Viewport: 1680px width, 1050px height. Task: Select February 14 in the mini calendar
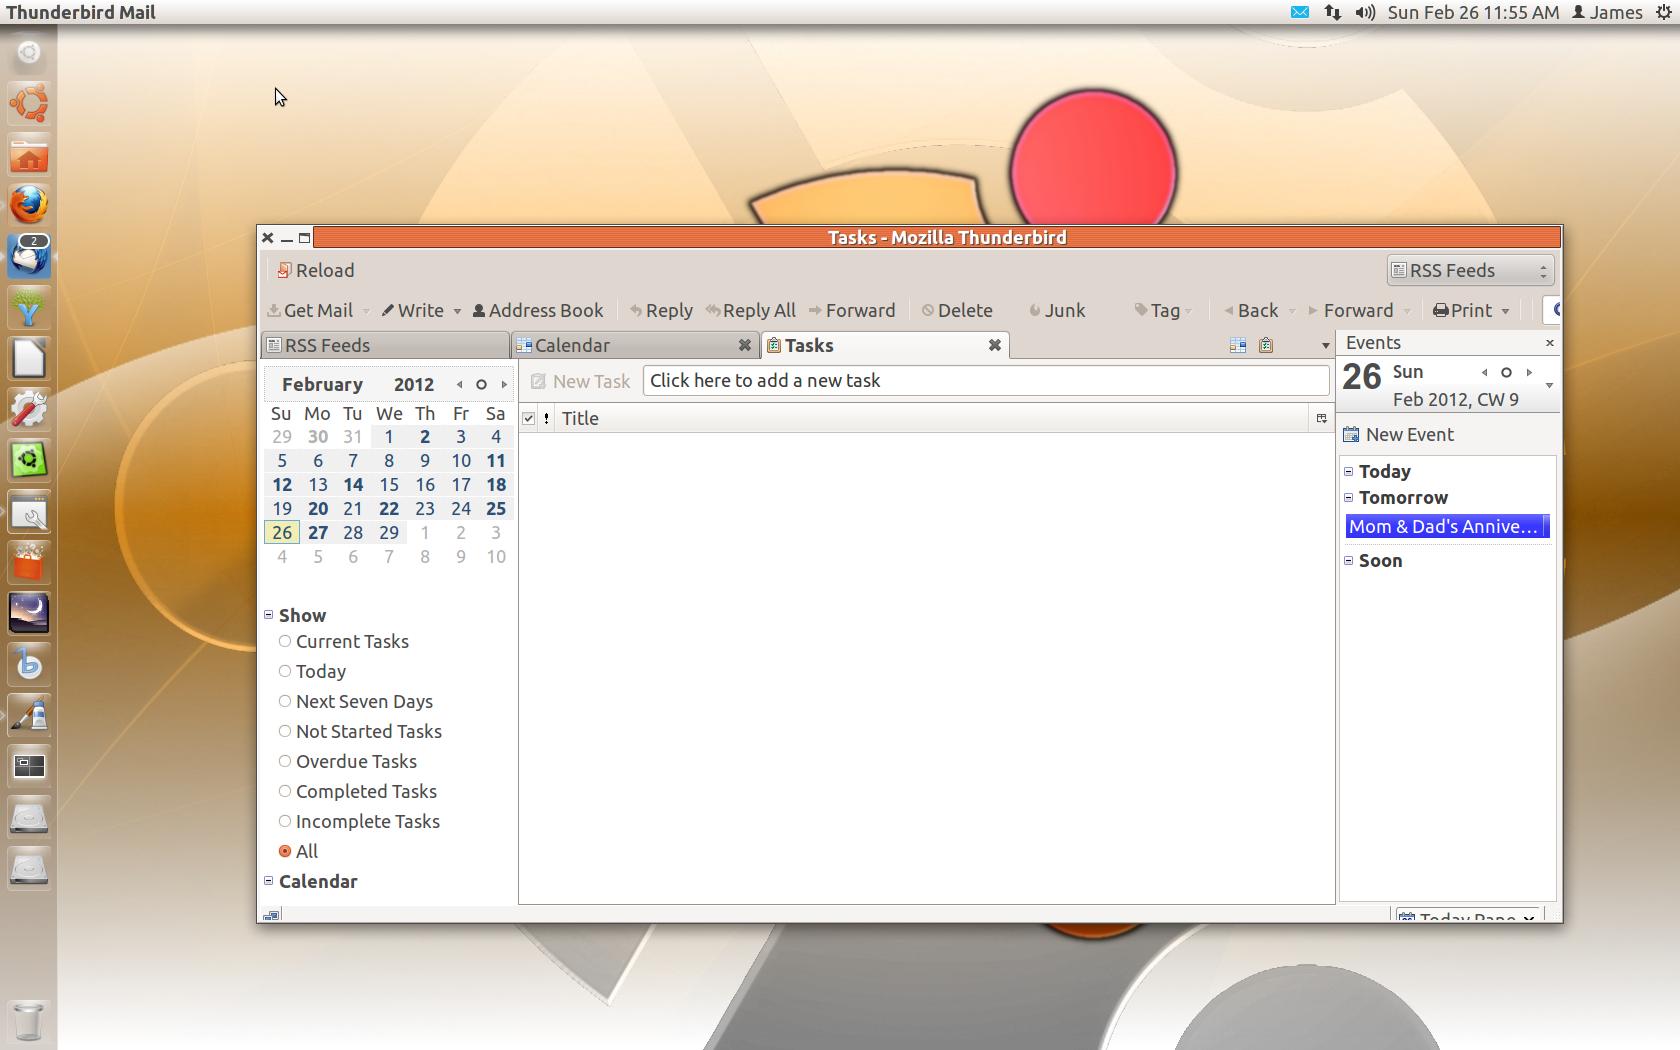point(353,485)
